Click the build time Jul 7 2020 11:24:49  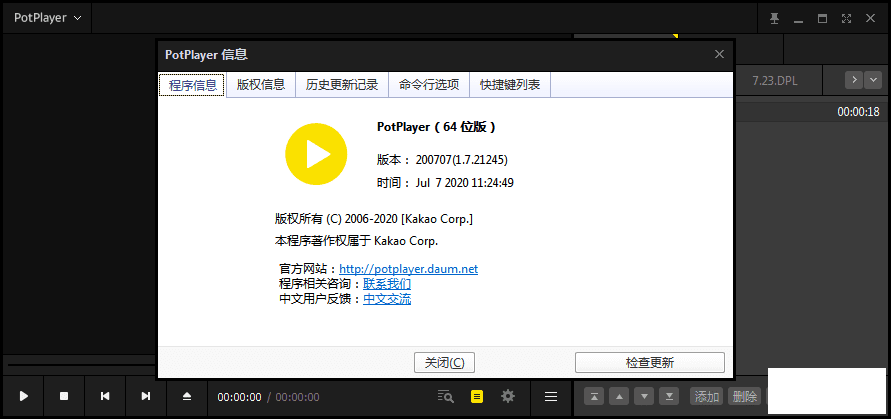pos(465,182)
